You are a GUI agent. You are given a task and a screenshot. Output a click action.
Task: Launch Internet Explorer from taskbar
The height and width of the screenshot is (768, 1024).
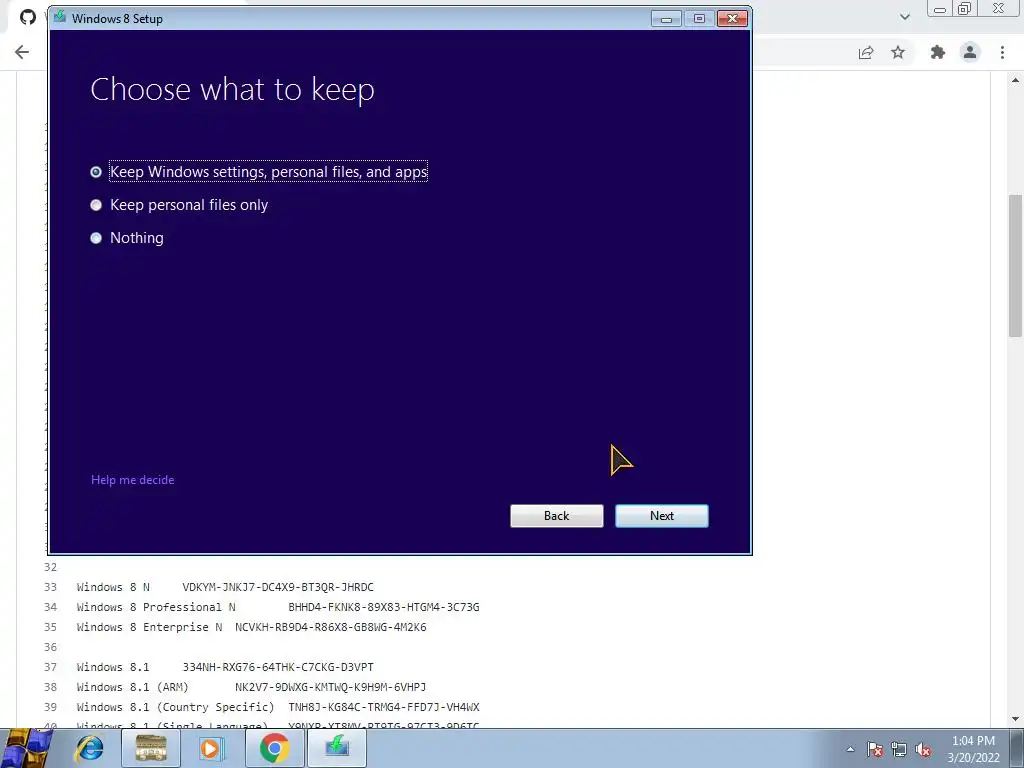(89, 748)
